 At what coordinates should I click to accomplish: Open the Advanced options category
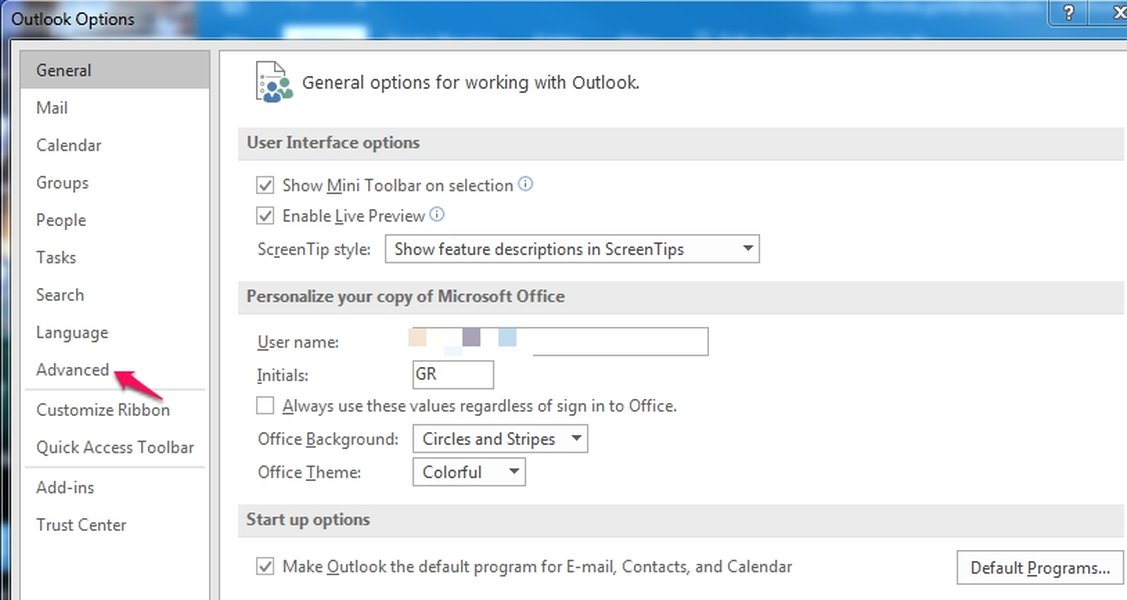(72, 370)
